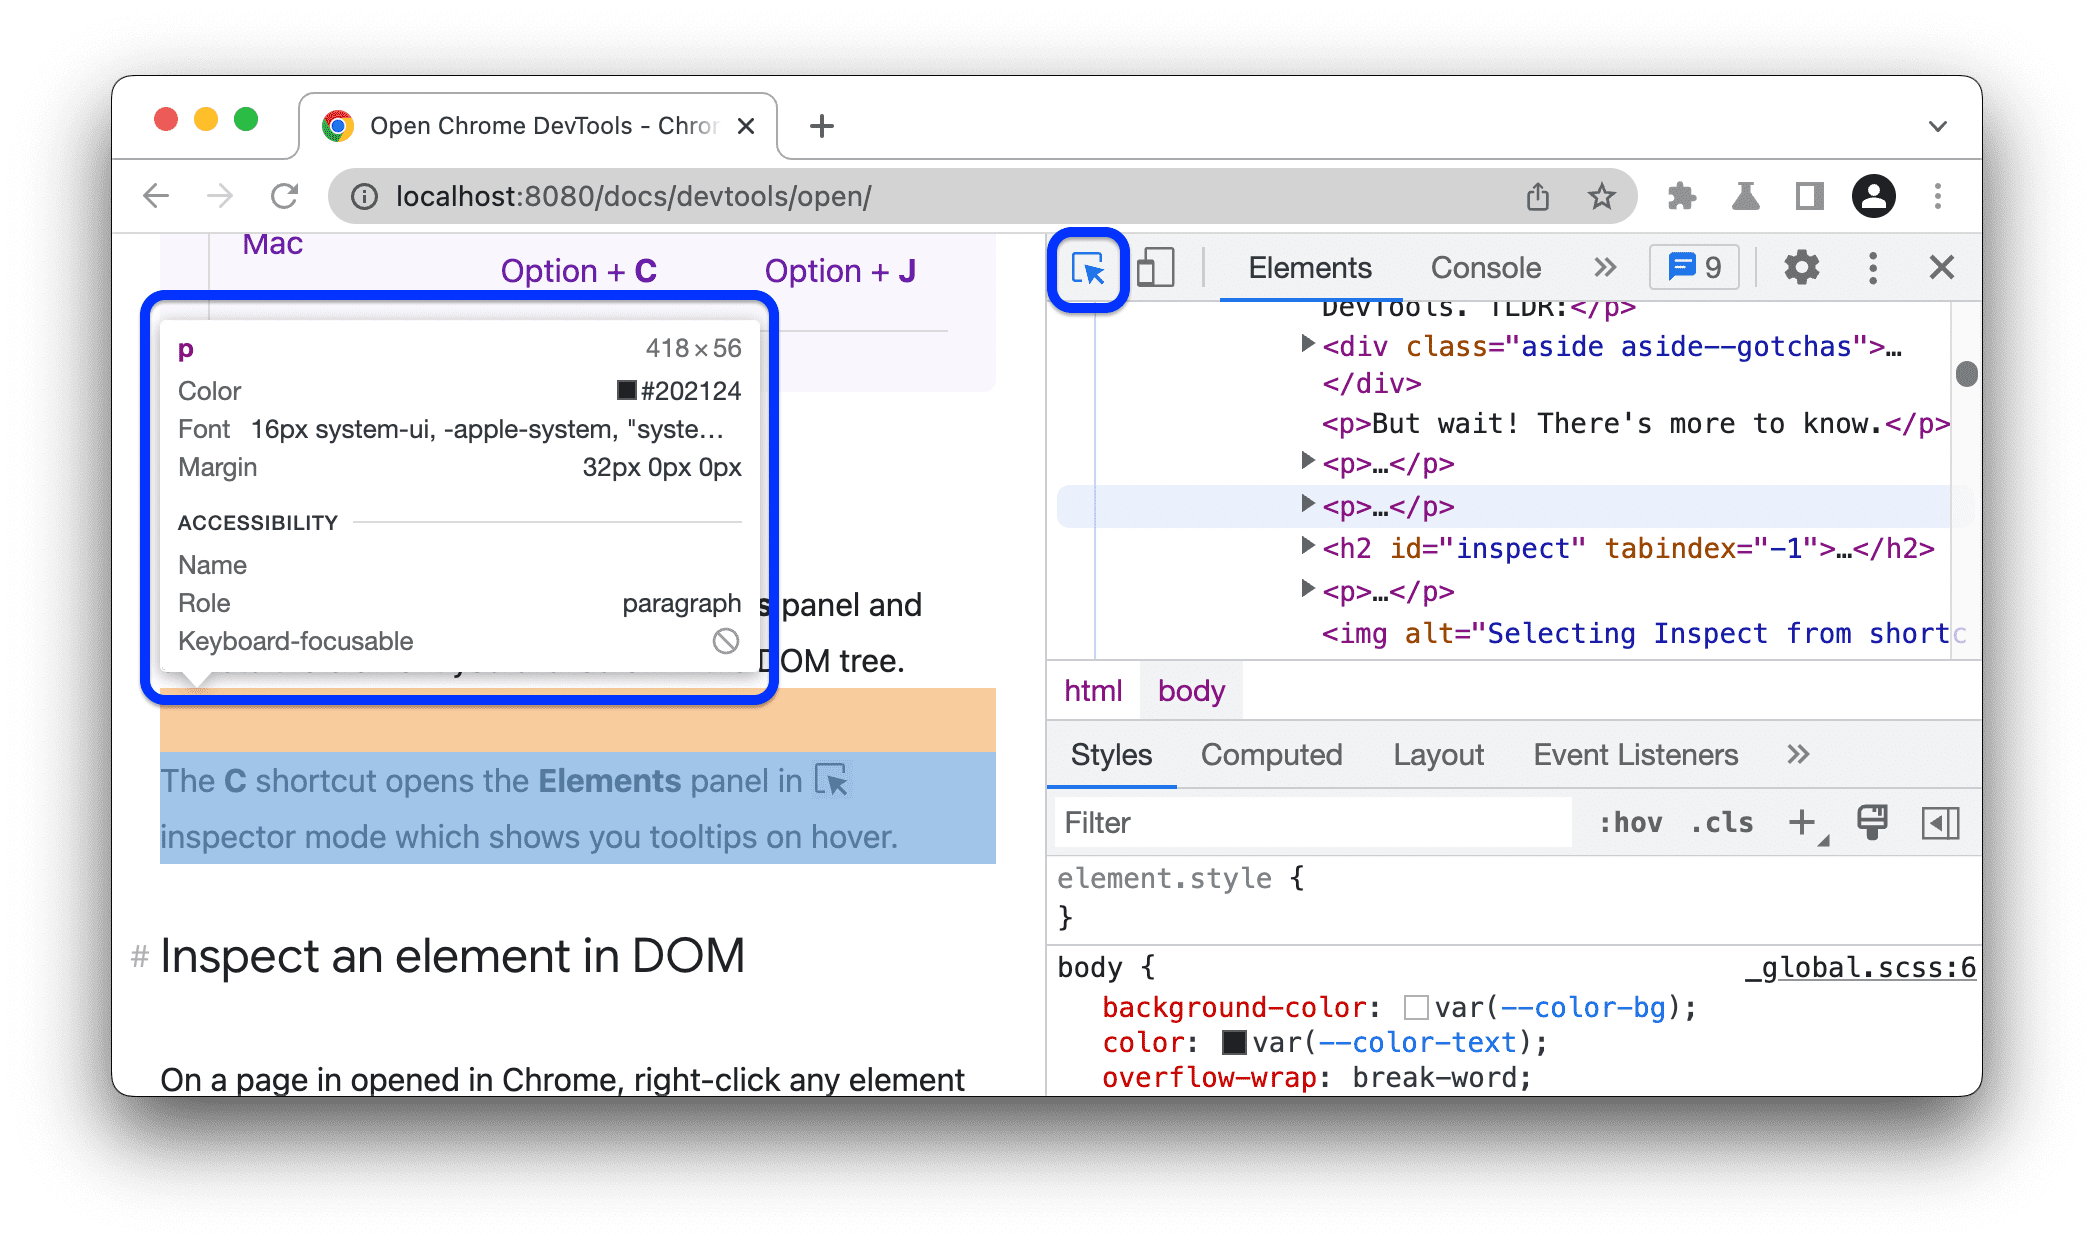
Task: Click the device toolbar toggle icon
Action: 1155,268
